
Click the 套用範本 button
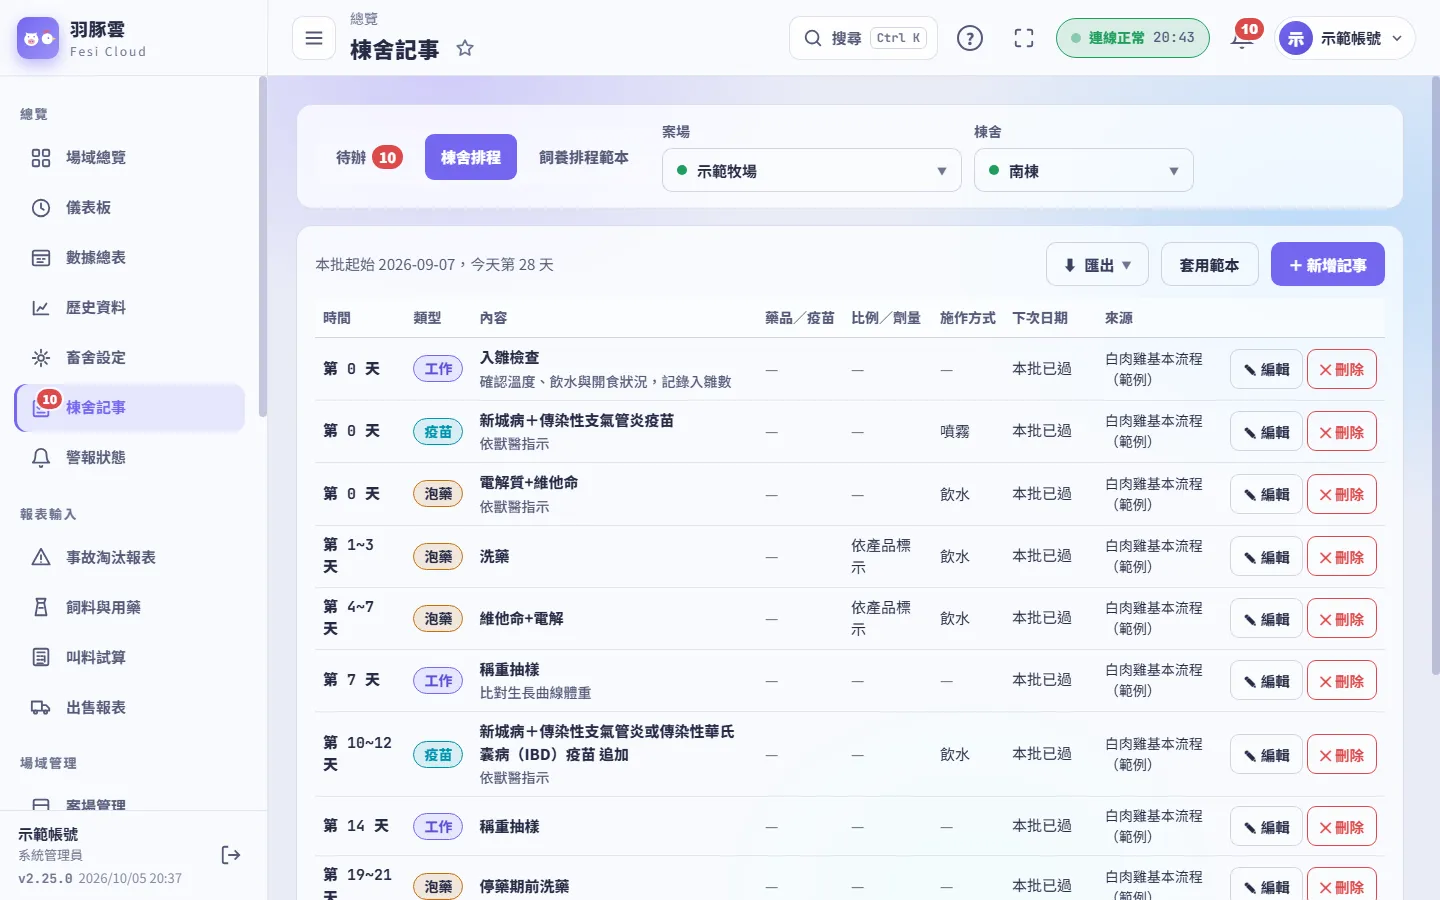tap(1209, 265)
